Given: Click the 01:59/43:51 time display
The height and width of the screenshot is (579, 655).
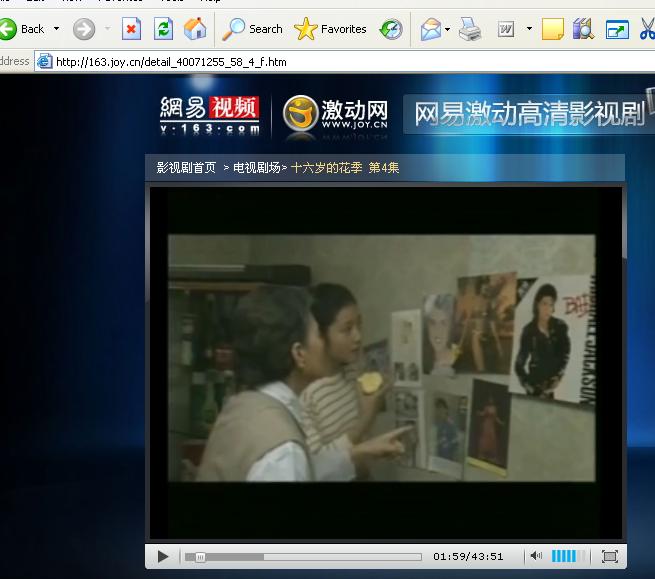Looking at the screenshot, I should pos(468,556).
